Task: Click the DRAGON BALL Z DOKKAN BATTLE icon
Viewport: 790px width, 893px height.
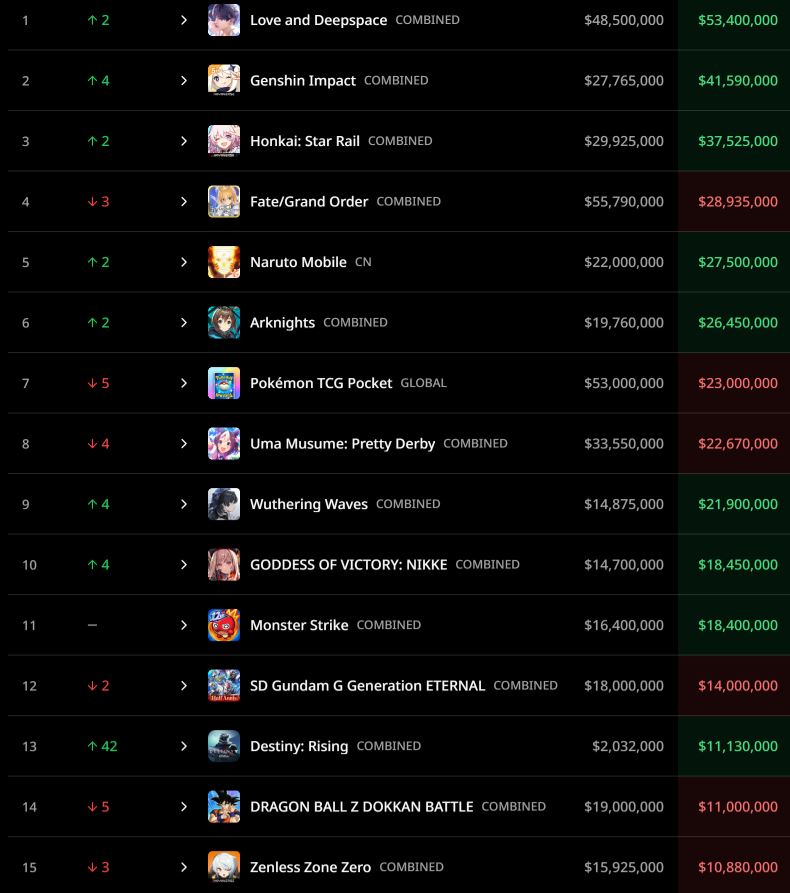Action: tap(224, 806)
